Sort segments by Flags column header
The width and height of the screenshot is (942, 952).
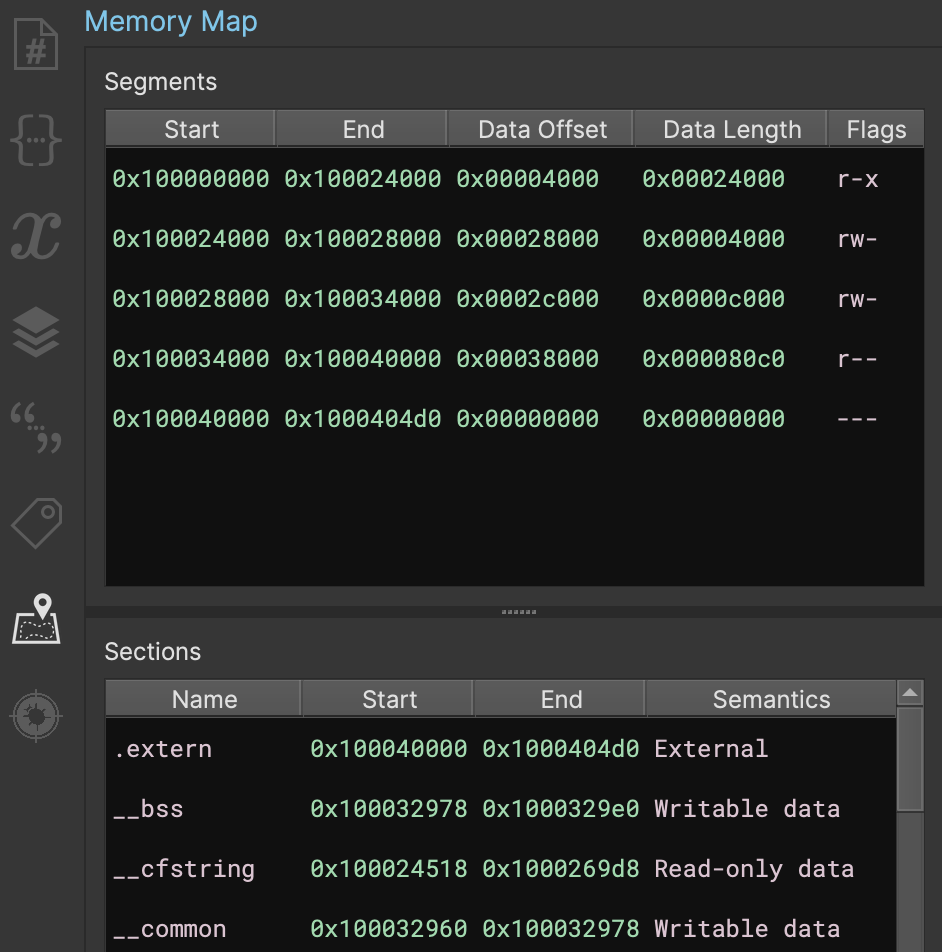click(876, 129)
